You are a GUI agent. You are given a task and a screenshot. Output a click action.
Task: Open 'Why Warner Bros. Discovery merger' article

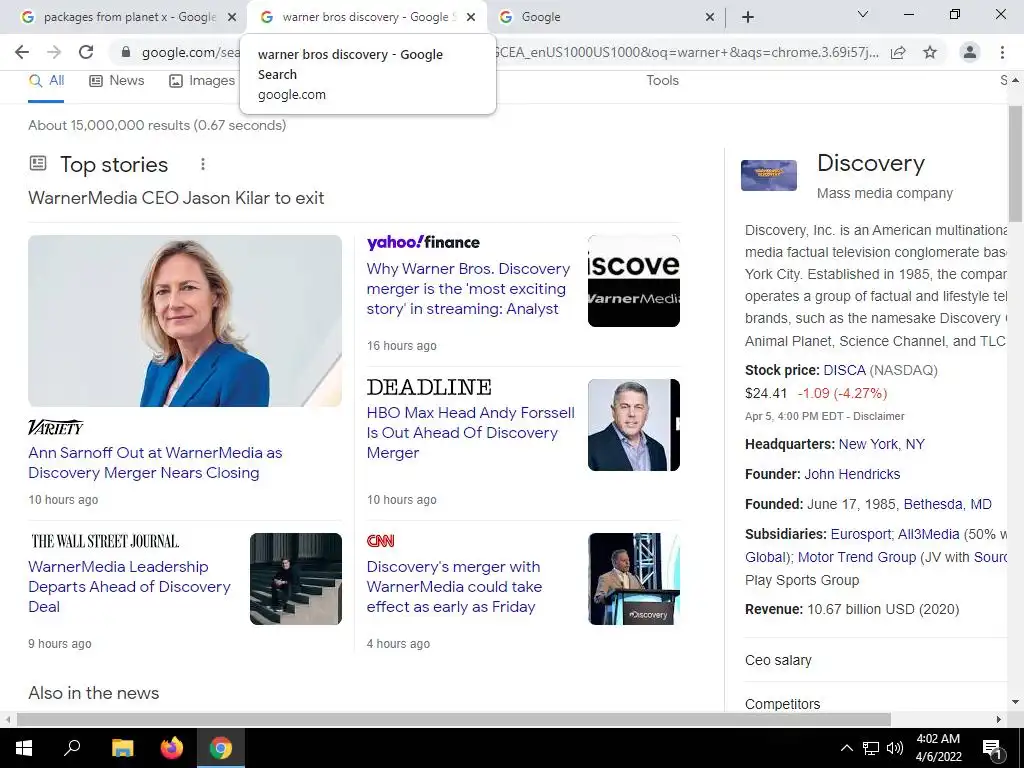468,289
